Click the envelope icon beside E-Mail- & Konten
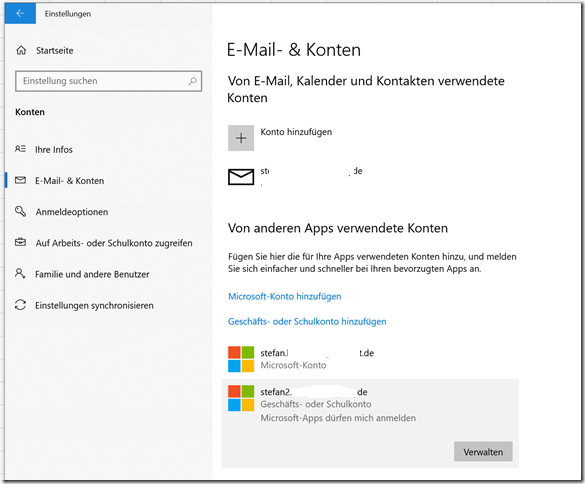The height and width of the screenshot is (484, 585). tap(21, 180)
